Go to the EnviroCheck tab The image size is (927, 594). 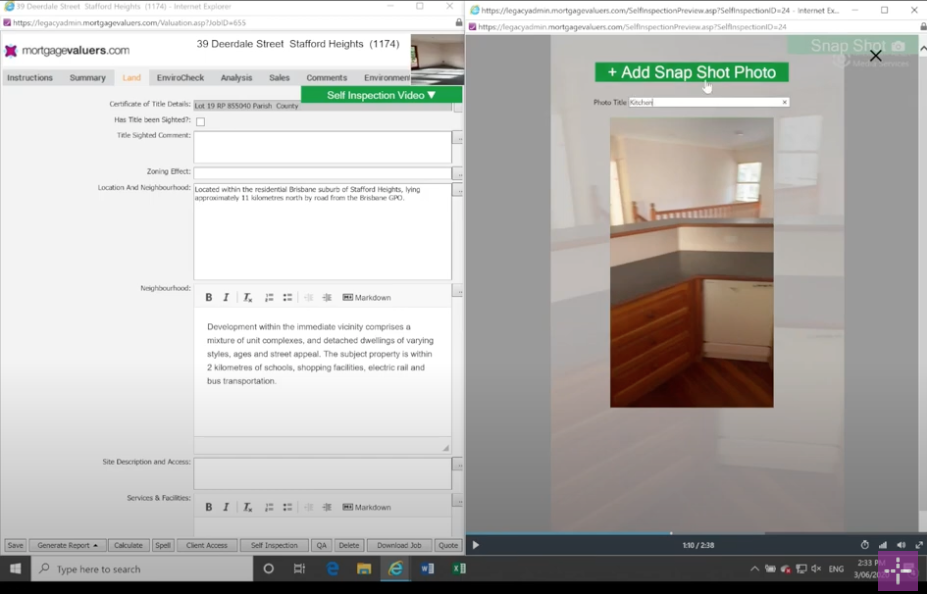tap(180, 77)
